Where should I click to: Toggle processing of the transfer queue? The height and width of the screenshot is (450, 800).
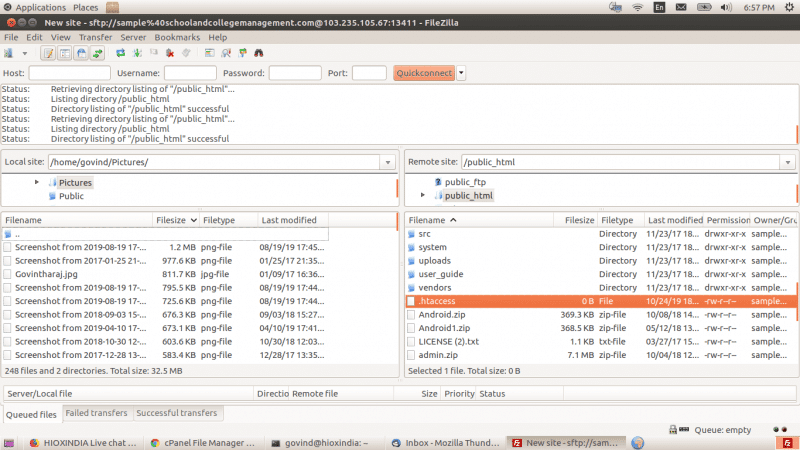(x=137, y=53)
